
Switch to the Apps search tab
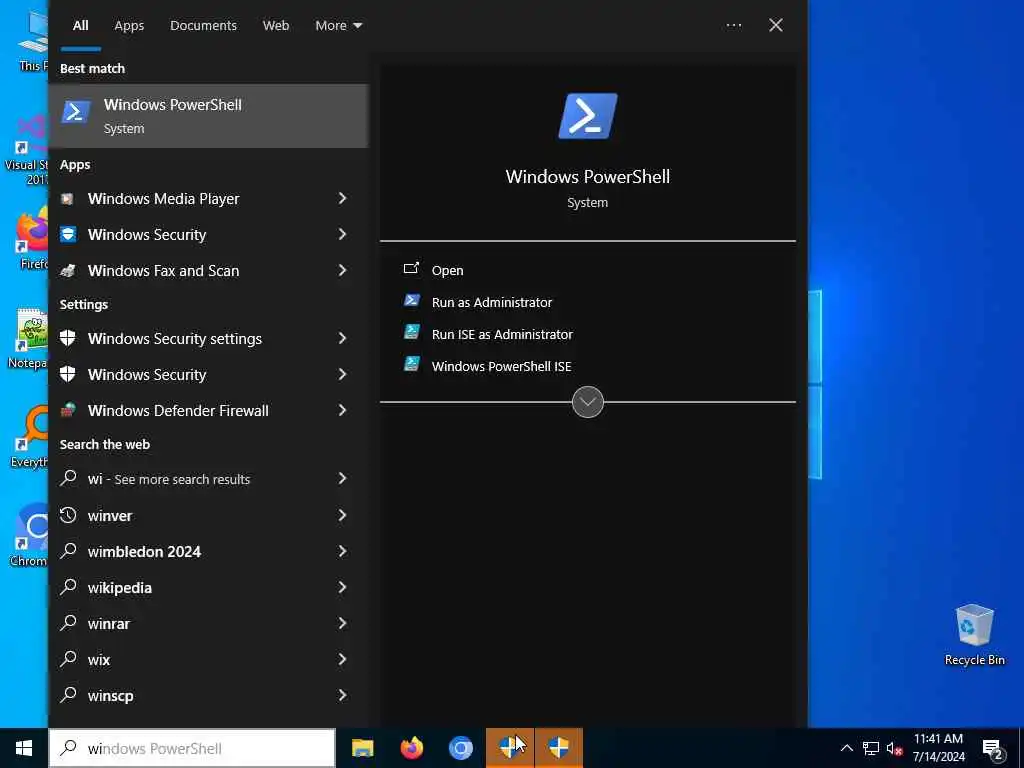pos(129,25)
